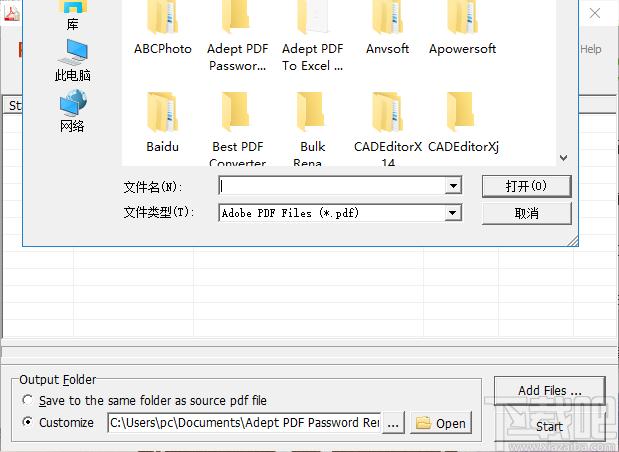Open the output folder with Open button

tap(441, 423)
